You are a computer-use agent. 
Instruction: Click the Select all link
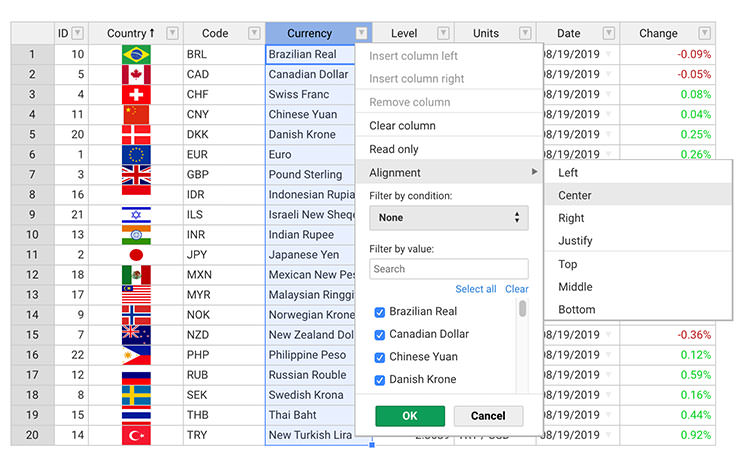click(476, 289)
